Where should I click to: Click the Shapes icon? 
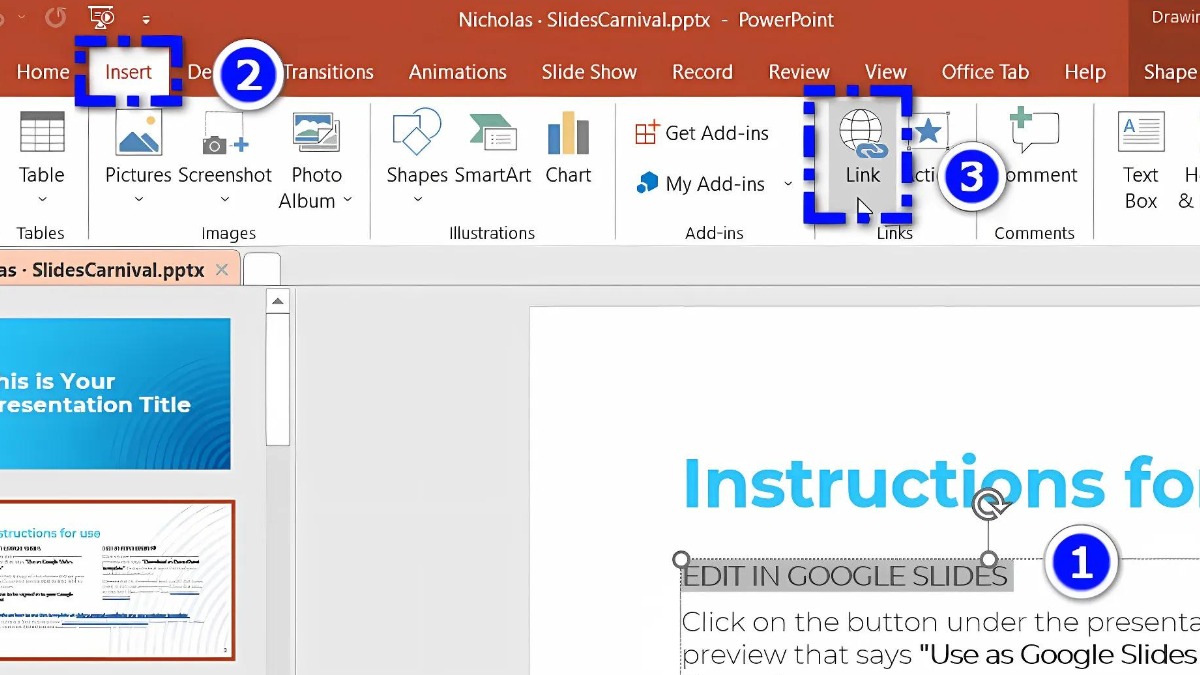417,132
